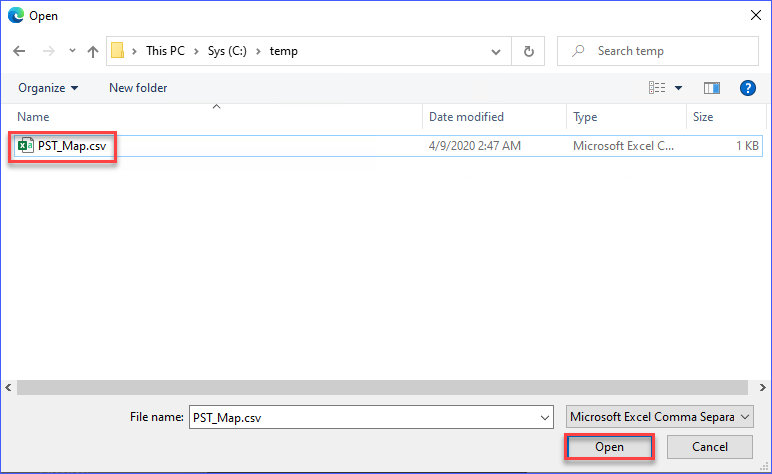Go up one folder level
This screenshot has height=474, width=772.
(x=93, y=51)
